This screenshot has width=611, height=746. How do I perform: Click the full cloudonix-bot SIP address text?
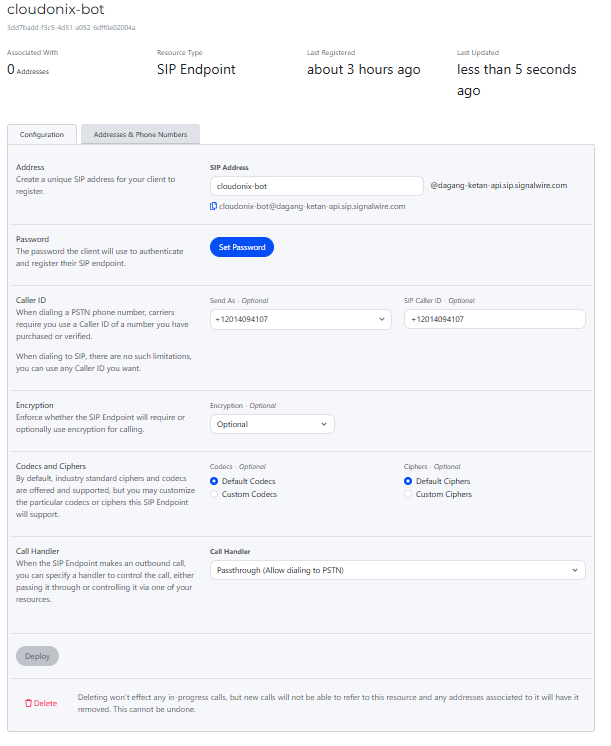pos(312,206)
